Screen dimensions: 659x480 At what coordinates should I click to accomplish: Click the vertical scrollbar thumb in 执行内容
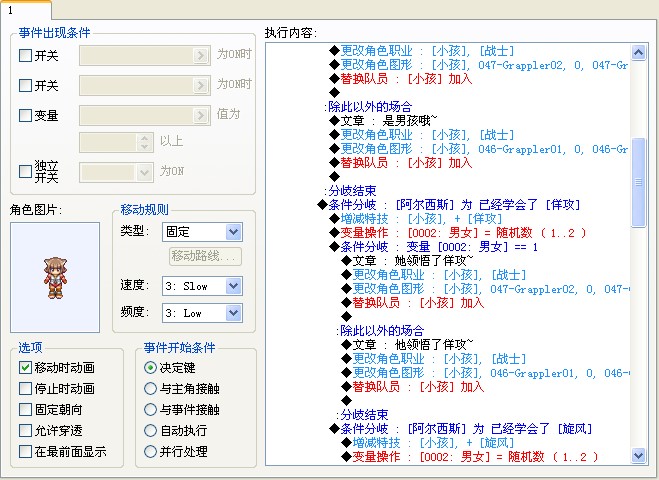pos(638,182)
